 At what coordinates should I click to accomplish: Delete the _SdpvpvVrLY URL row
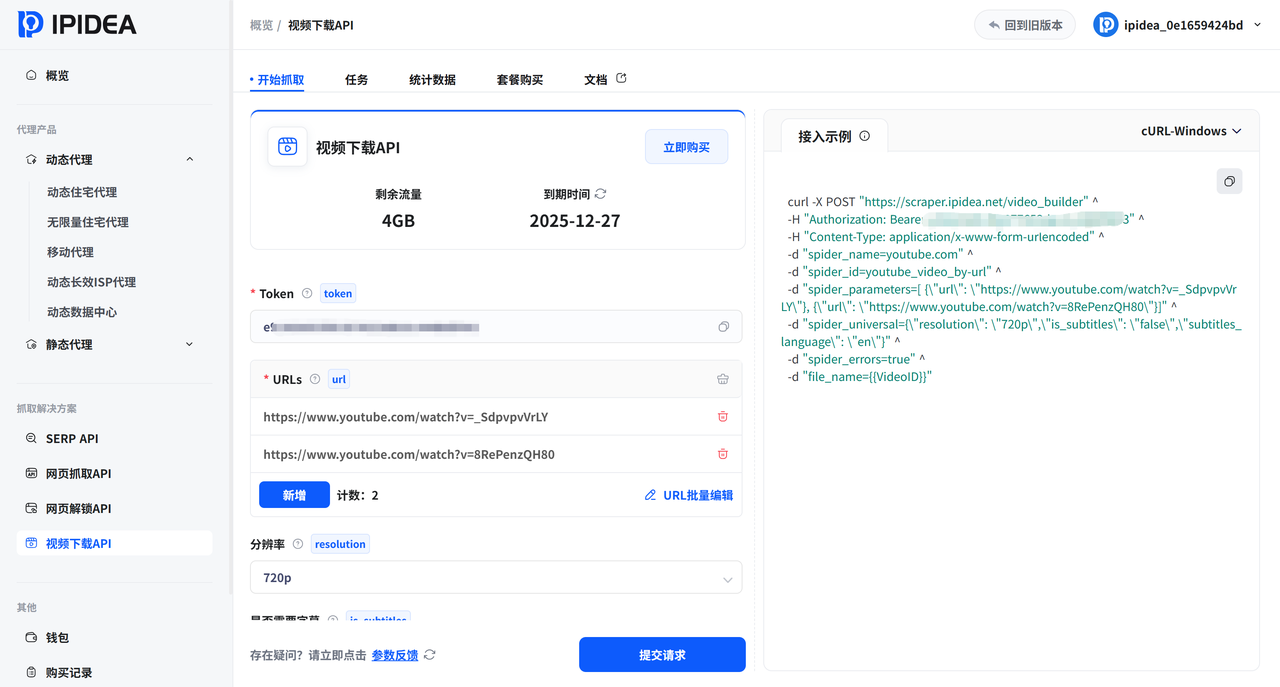click(x=723, y=417)
